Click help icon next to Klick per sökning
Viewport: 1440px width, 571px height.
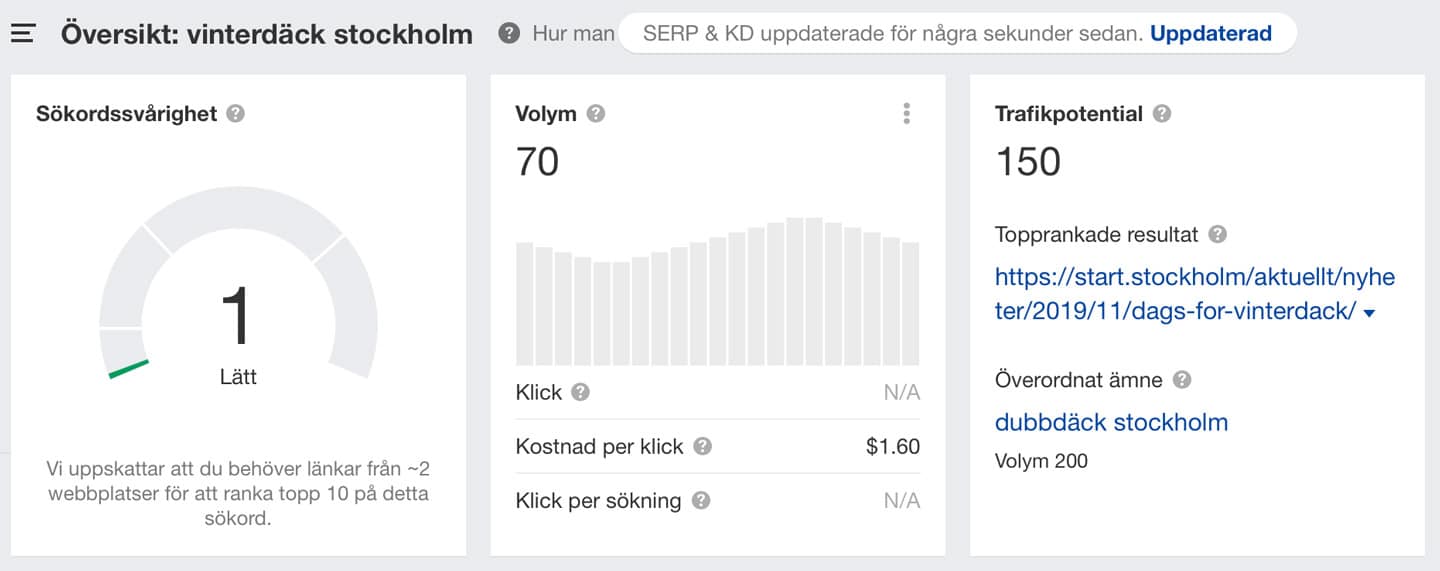pyautogui.click(x=701, y=501)
